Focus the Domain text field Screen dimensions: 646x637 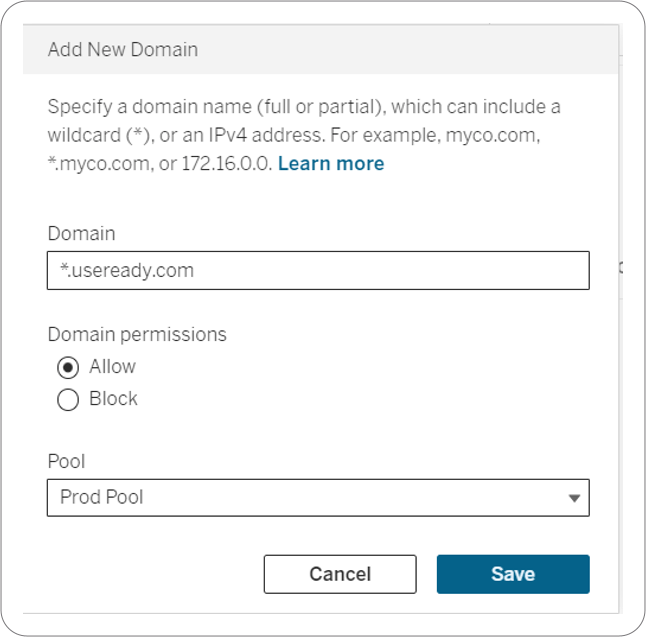[318, 270]
